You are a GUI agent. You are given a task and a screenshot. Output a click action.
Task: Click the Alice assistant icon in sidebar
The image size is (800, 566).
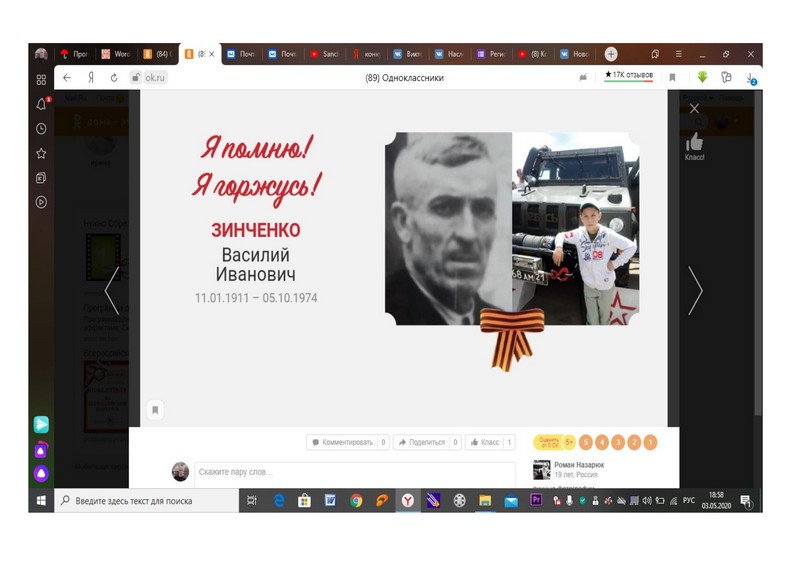click(x=41, y=474)
